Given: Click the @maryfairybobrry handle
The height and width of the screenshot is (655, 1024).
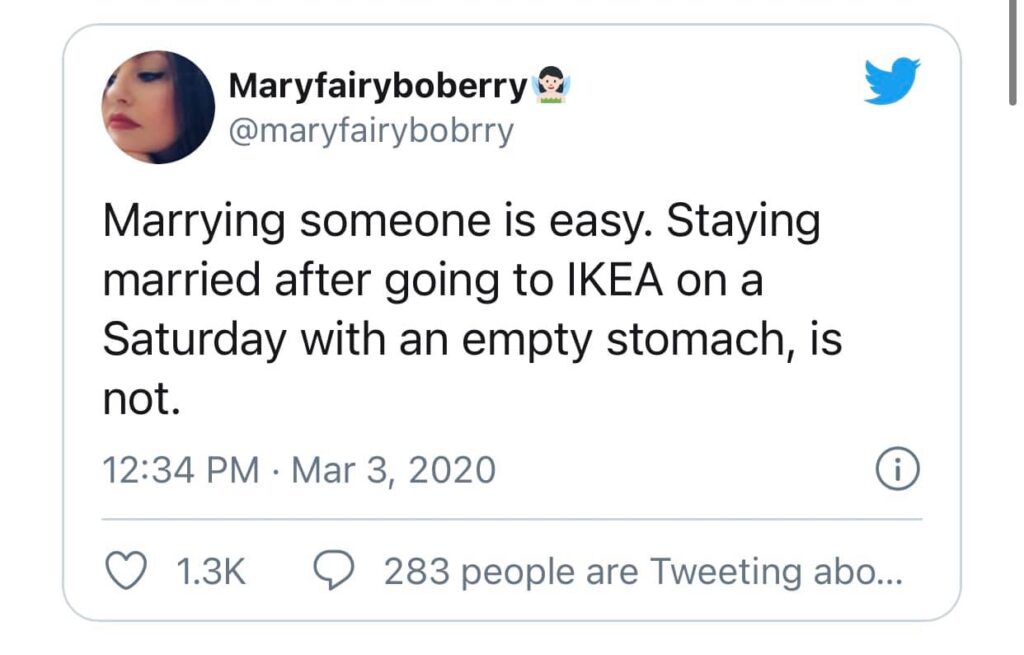Looking at the screenshot, I should tap(371, 131).
